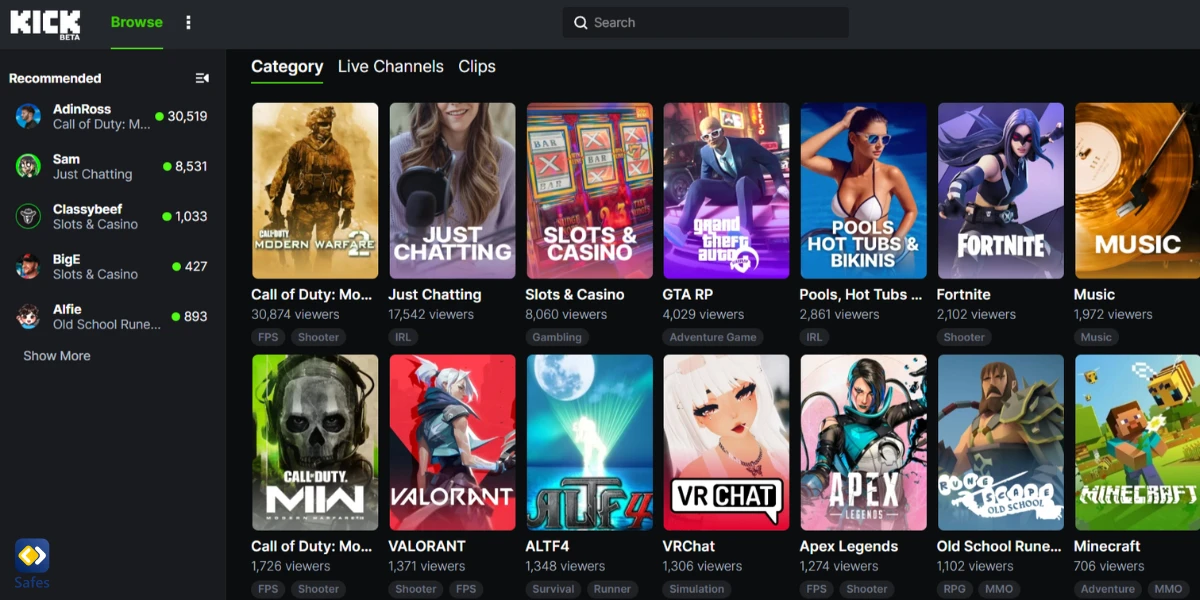
Task: Click the VALORANT title link
Action: 427,547
